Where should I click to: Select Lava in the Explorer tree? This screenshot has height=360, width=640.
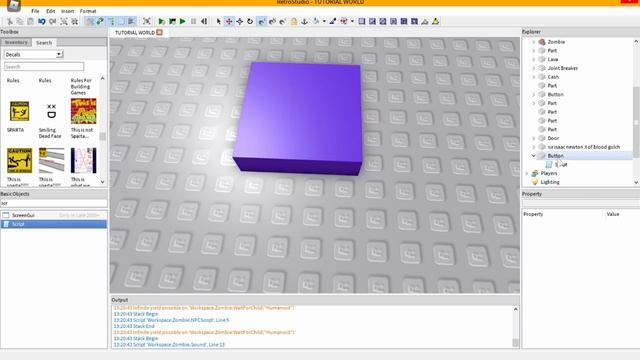[553, 59]
